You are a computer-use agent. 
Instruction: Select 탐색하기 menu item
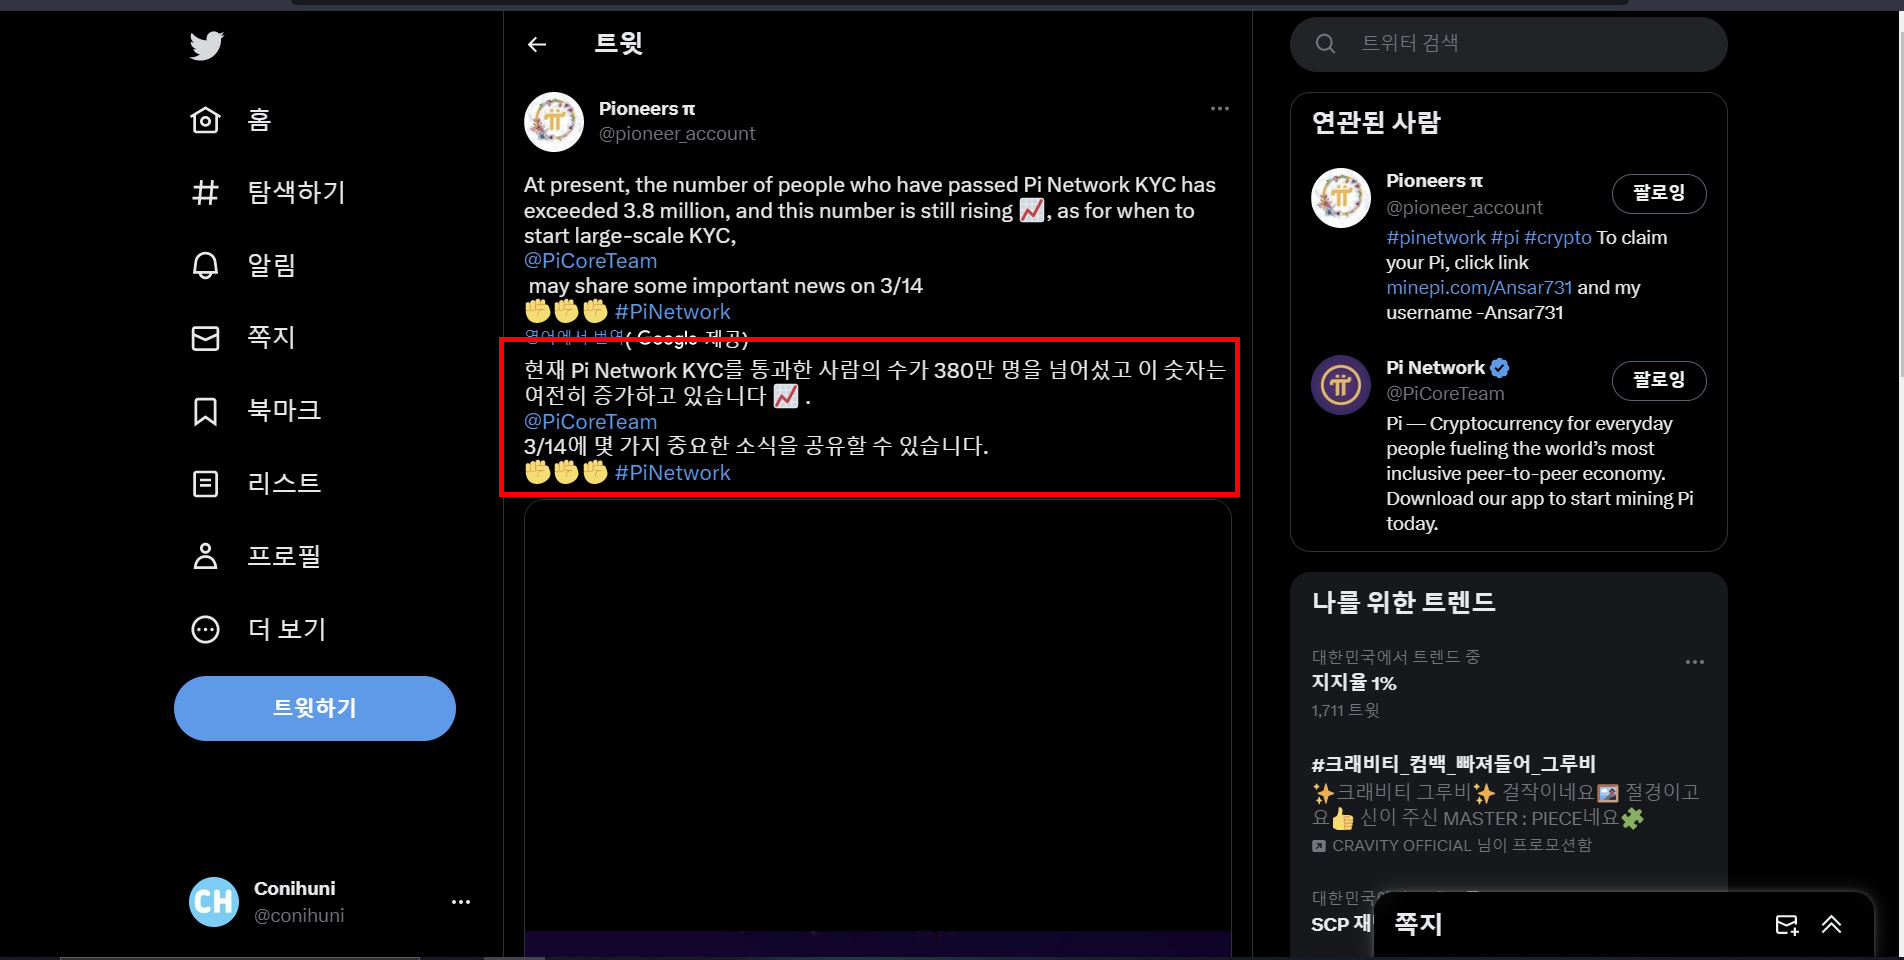[296, 192]
